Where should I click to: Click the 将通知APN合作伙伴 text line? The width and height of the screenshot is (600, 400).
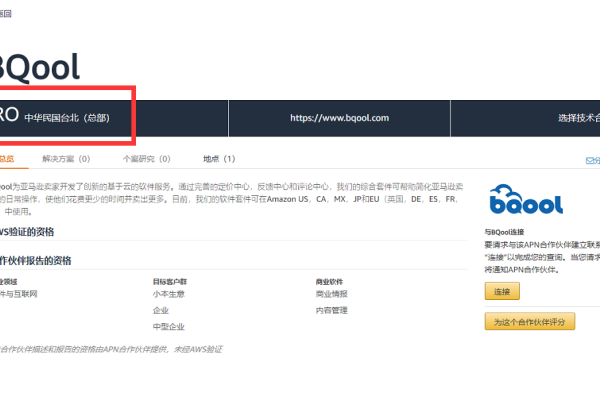(x=522, y=269)
